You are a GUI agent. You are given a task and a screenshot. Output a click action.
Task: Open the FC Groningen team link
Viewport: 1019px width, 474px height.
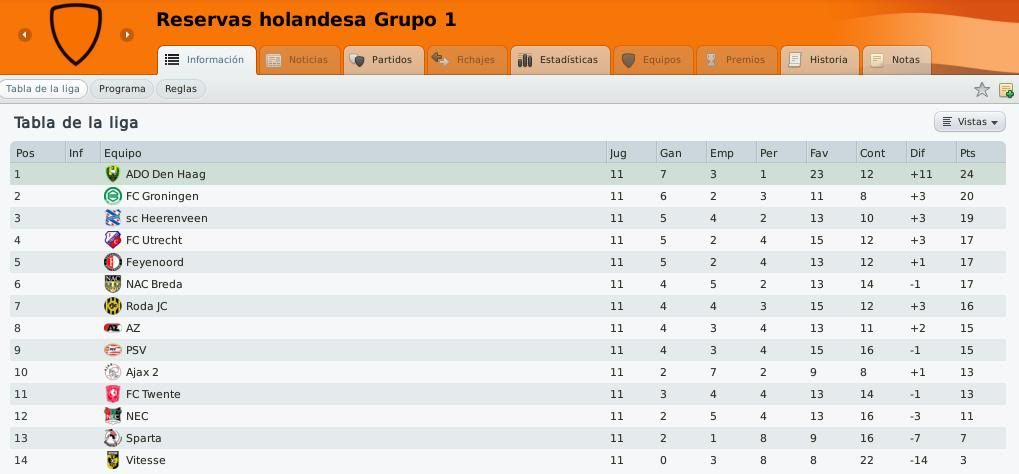[162, 196]
